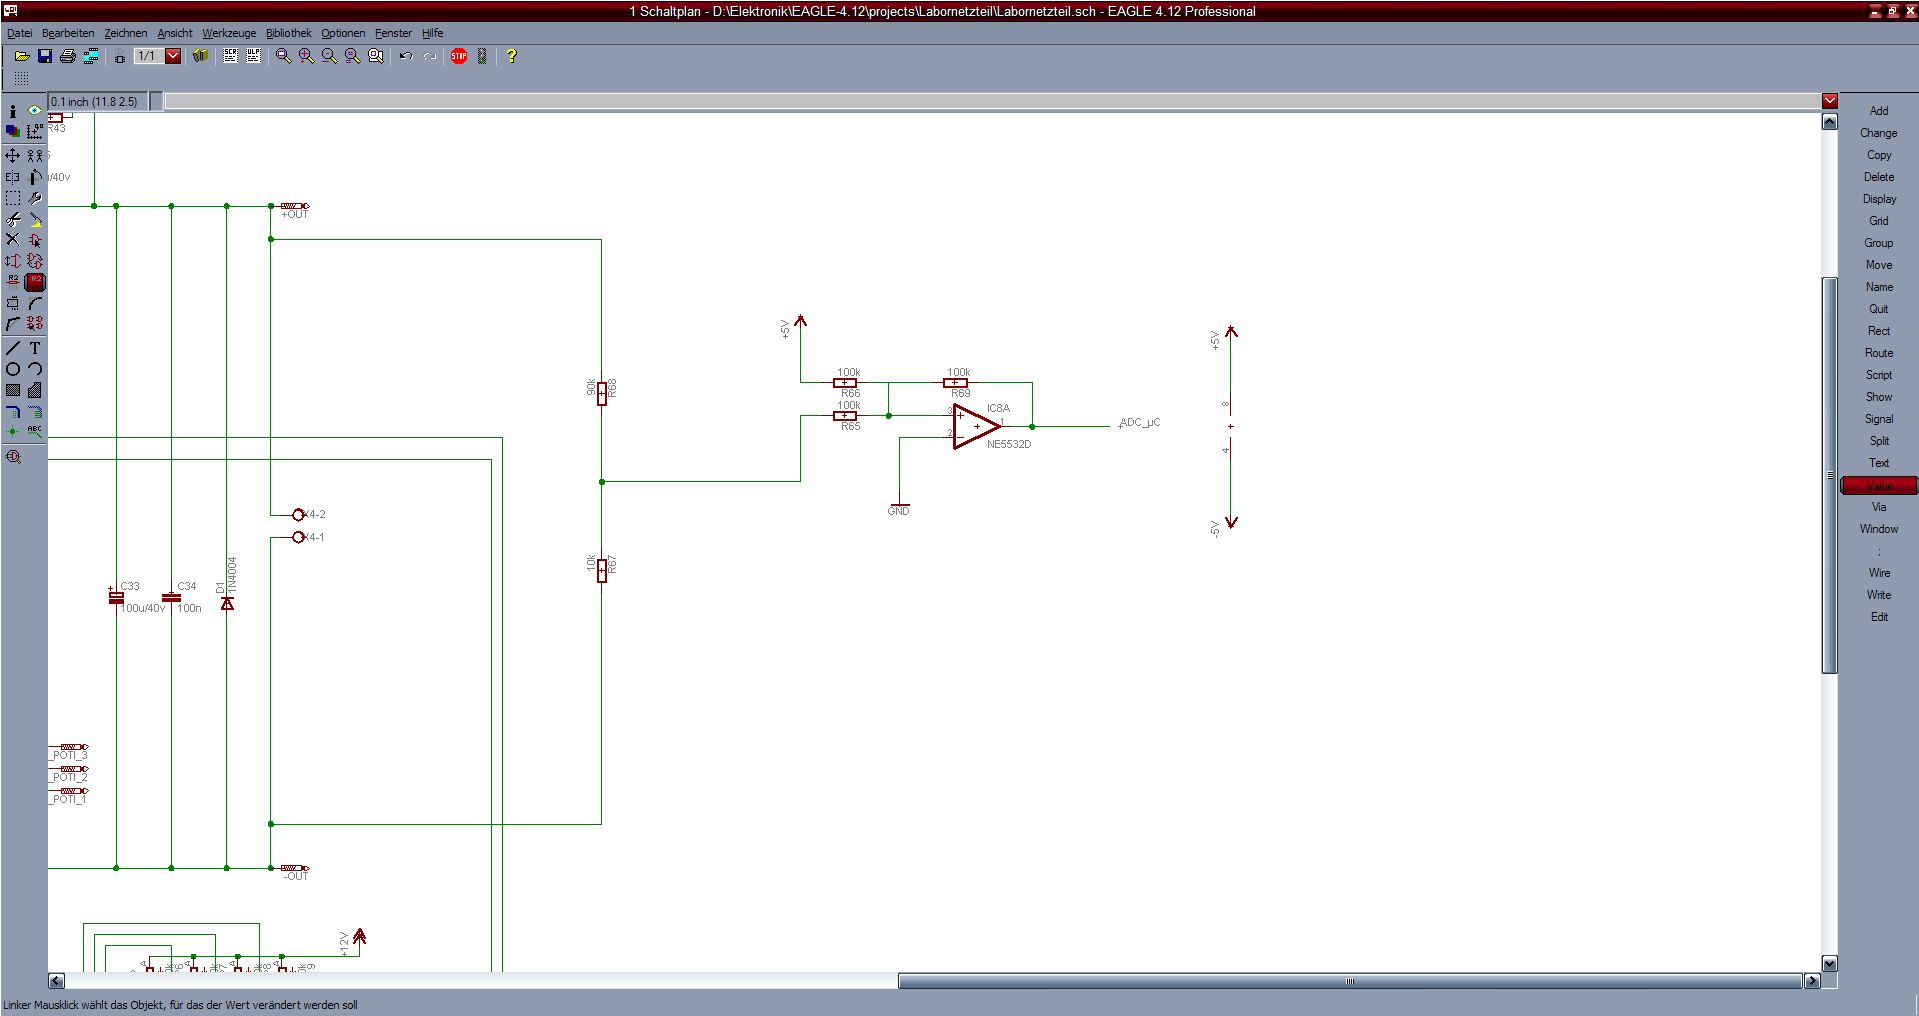The image size is (1919, 1016).
Task: Open the Zeichnen menu
Action: pos(125,33)
